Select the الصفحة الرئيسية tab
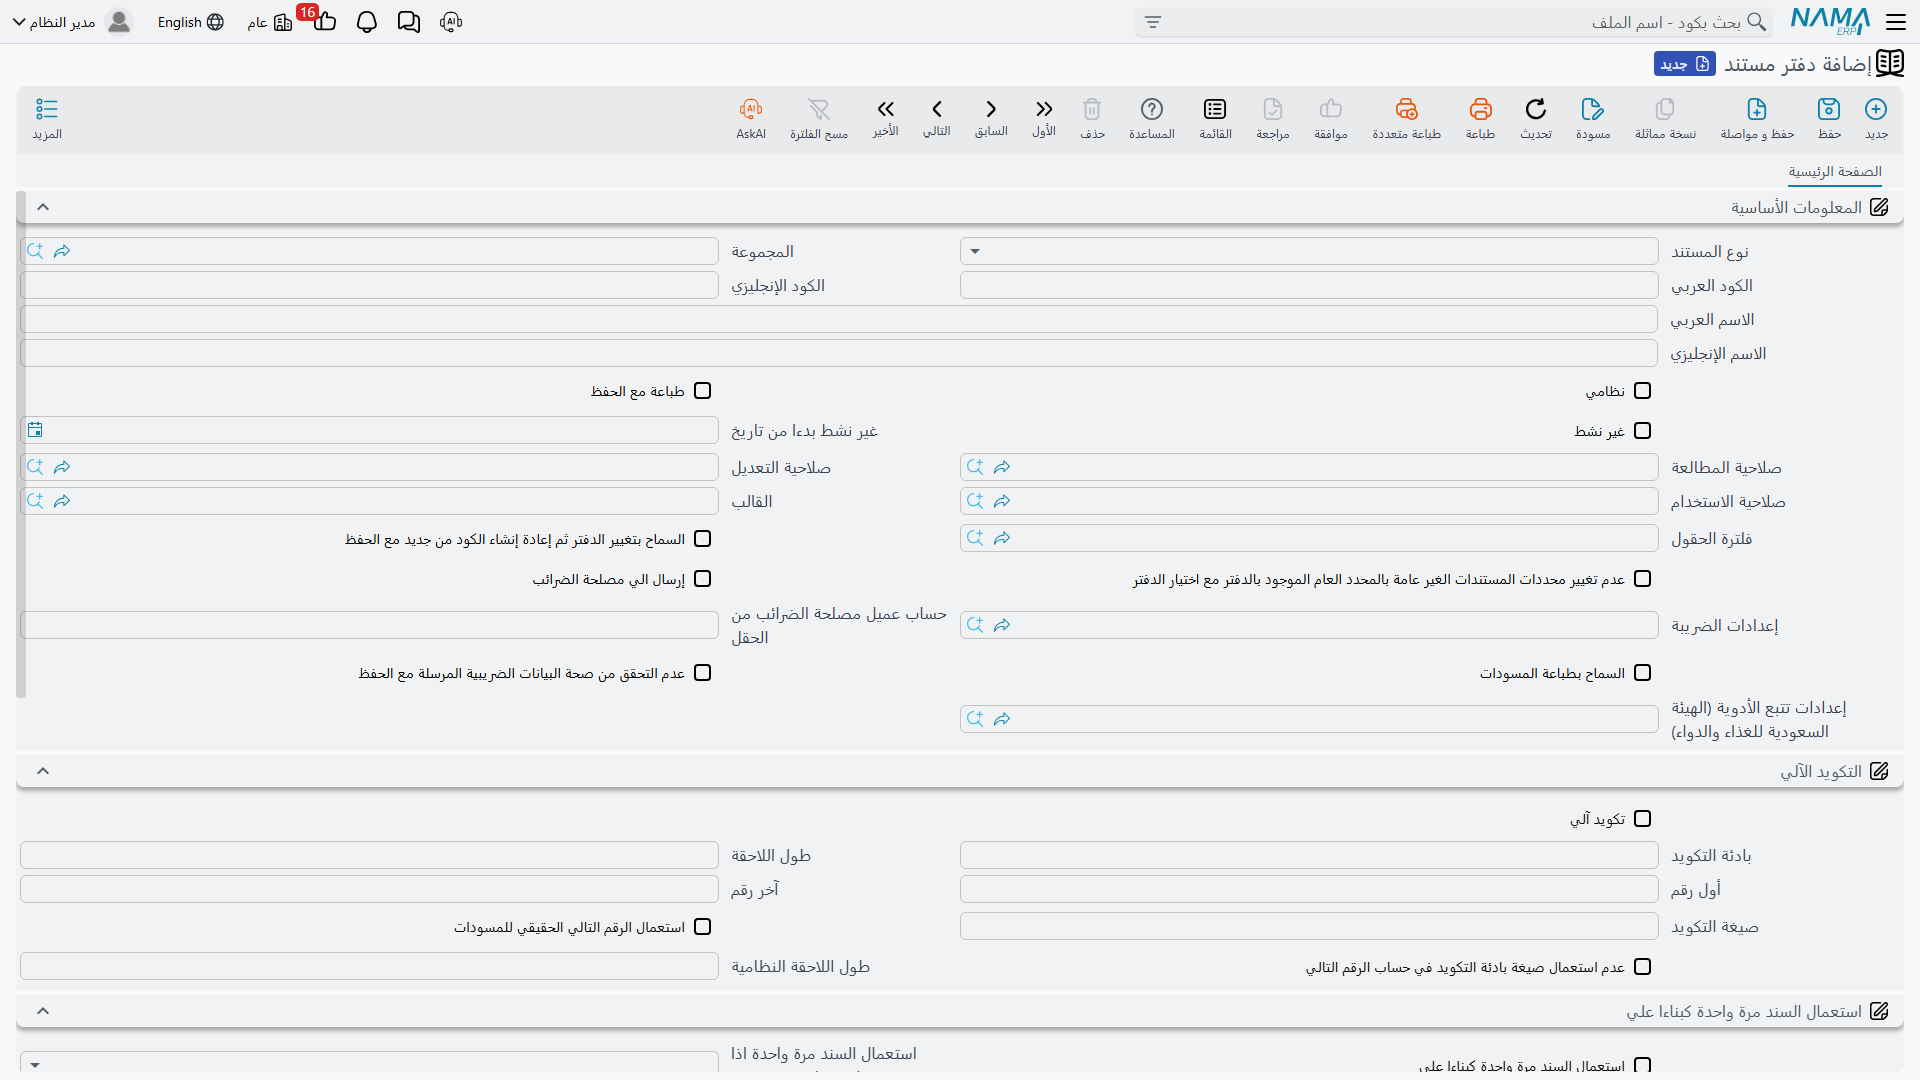This screenshot has height=1080, width=1920. tap(1835, 172)
